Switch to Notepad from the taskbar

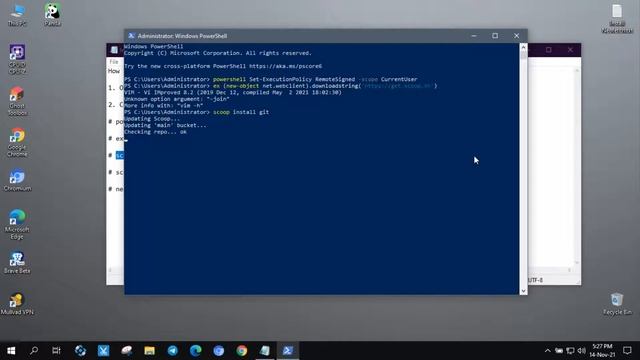point(265,351)
